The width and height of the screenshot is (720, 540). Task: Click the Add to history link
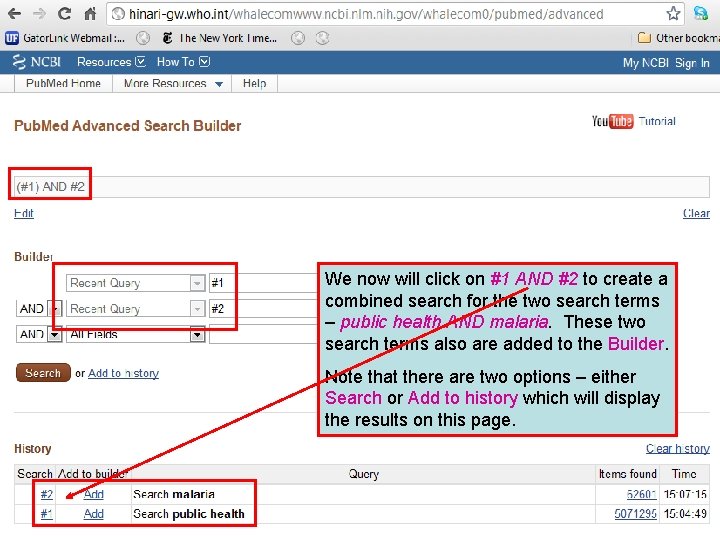[124, 373]
